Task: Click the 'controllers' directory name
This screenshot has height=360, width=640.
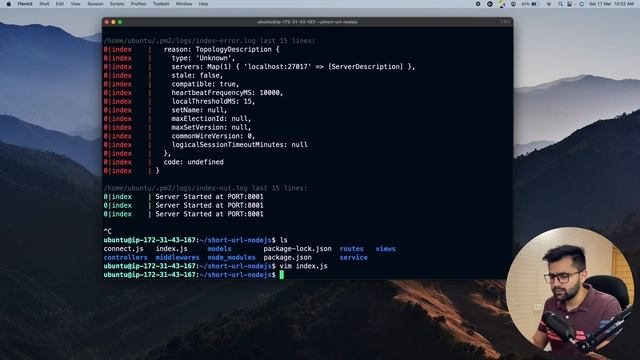Action: [126, 258]
